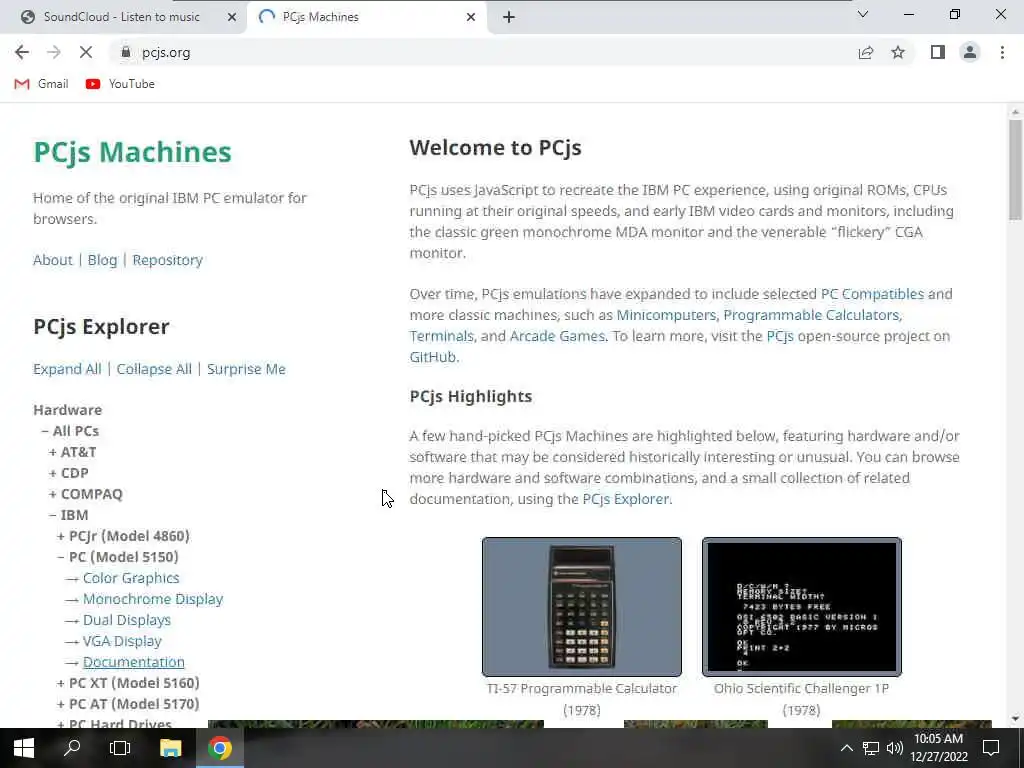Open the Documentation link
The width and height of the screenshot is (1024, 768).
coord(134,662)
